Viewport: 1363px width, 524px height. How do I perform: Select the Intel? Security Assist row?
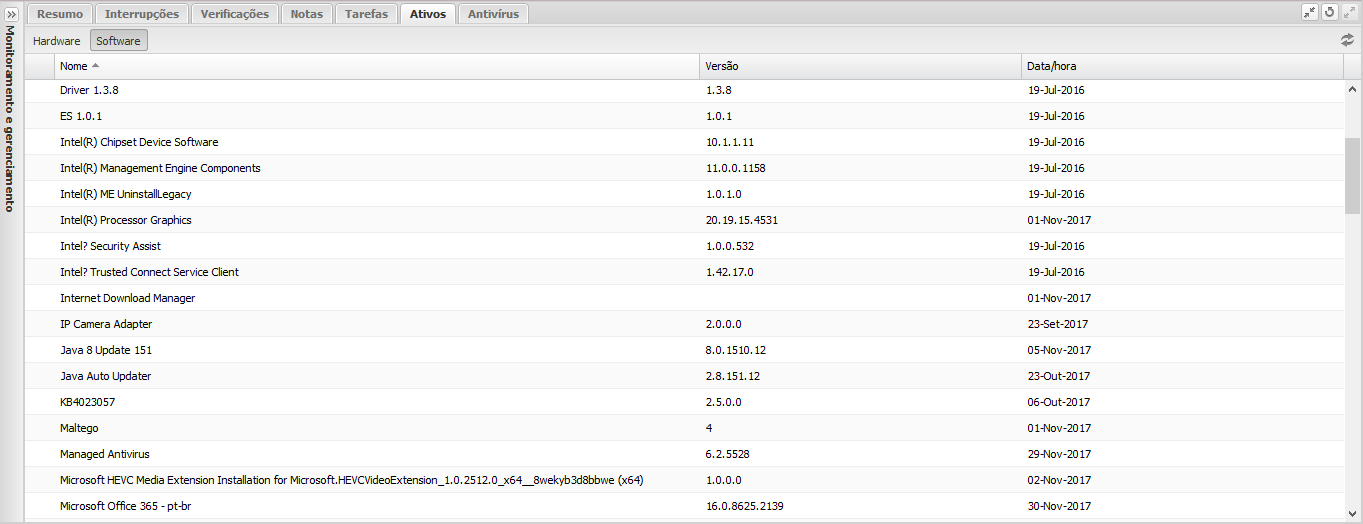point(684,246)
